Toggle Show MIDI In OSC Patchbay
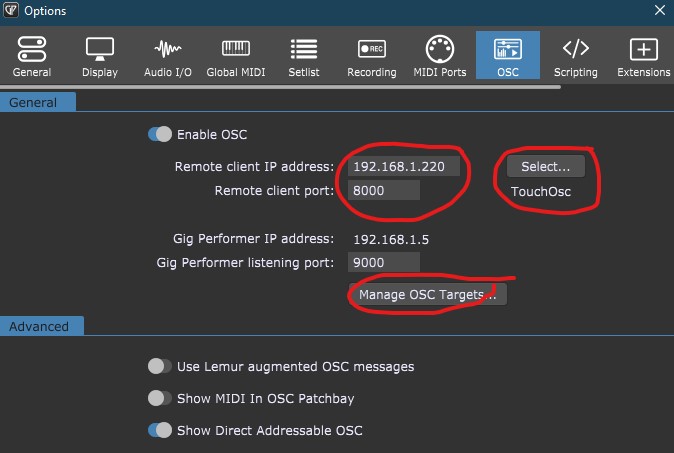674x453 pixels. click(x=160, y=398)
